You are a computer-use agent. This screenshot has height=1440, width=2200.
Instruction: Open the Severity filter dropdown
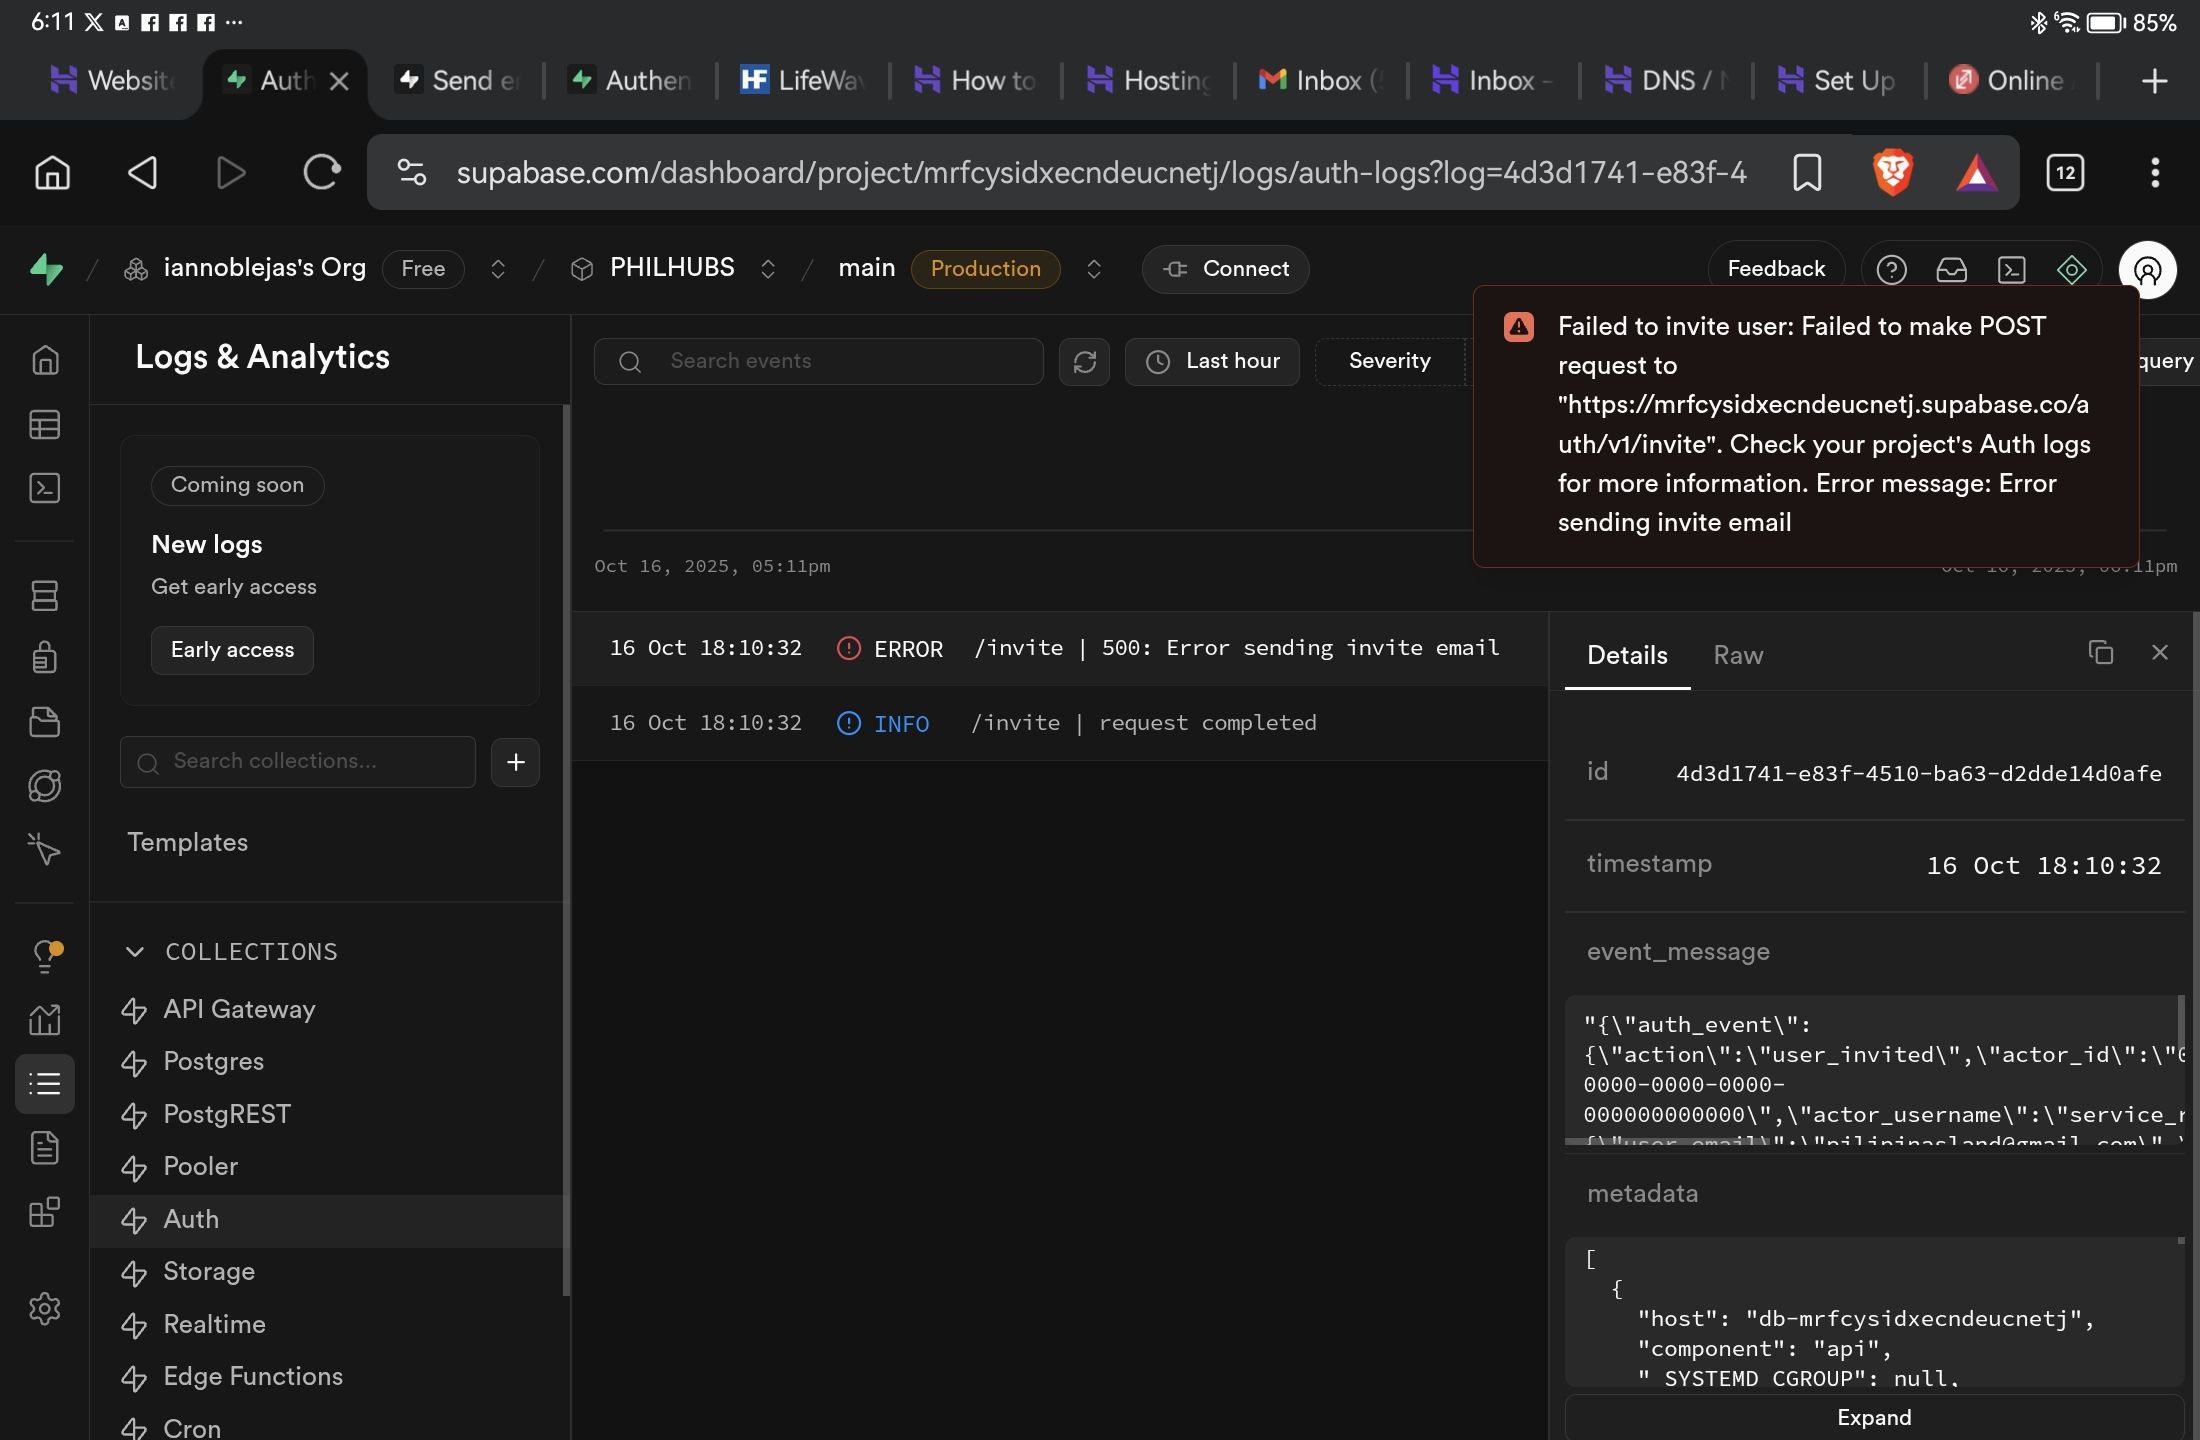pos(1389,361)
